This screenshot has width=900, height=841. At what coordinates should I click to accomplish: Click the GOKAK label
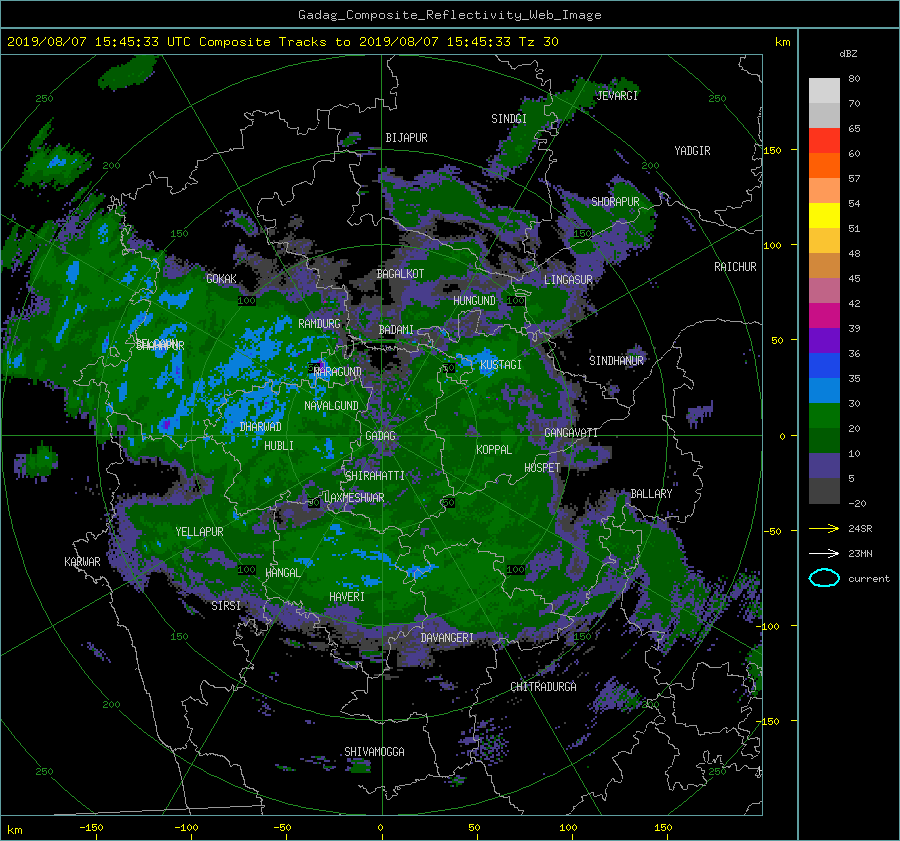pyautogui.click(x=222, y=279)
